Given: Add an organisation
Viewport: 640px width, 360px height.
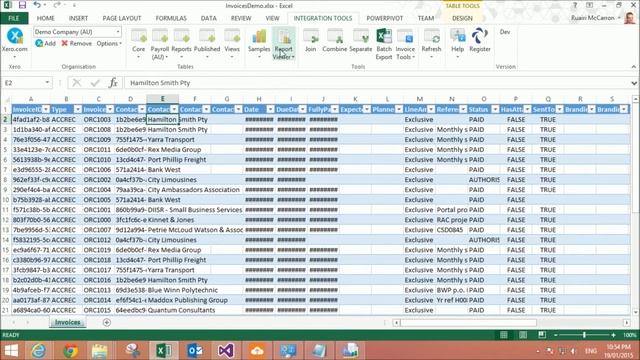Looking at the screenshot, I should coord(45,43).
